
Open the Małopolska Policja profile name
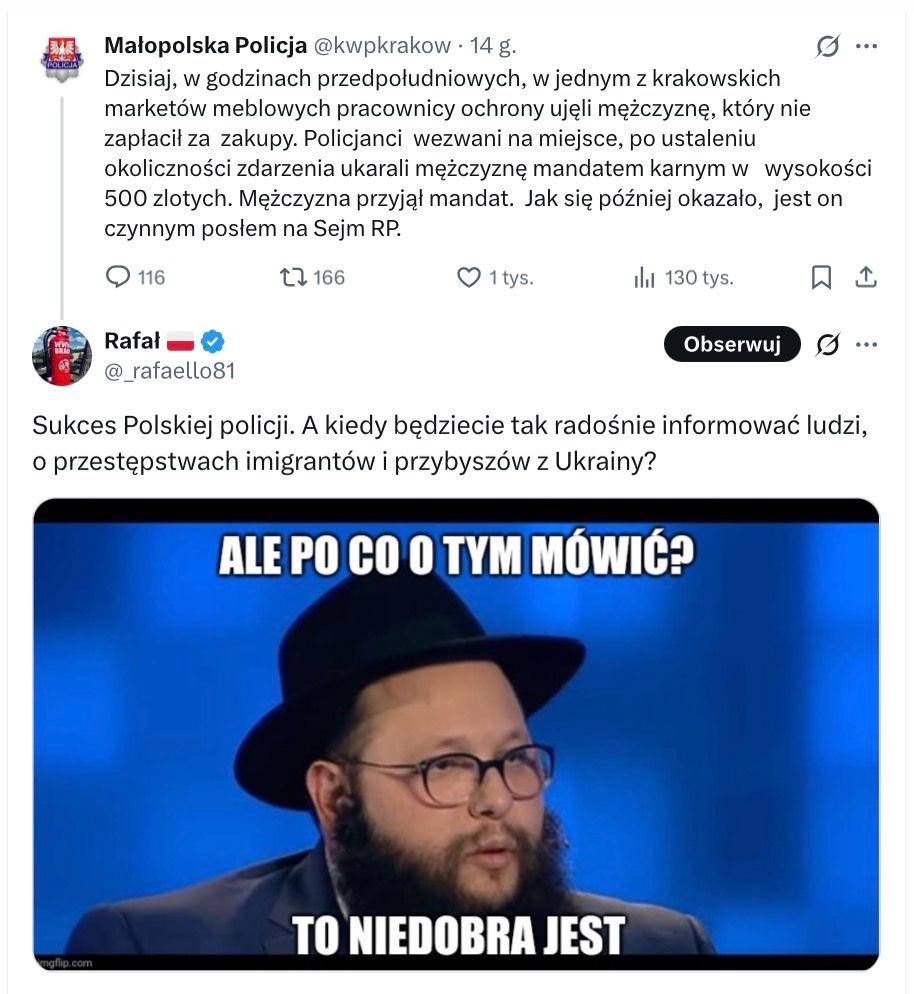coord(205,45)
